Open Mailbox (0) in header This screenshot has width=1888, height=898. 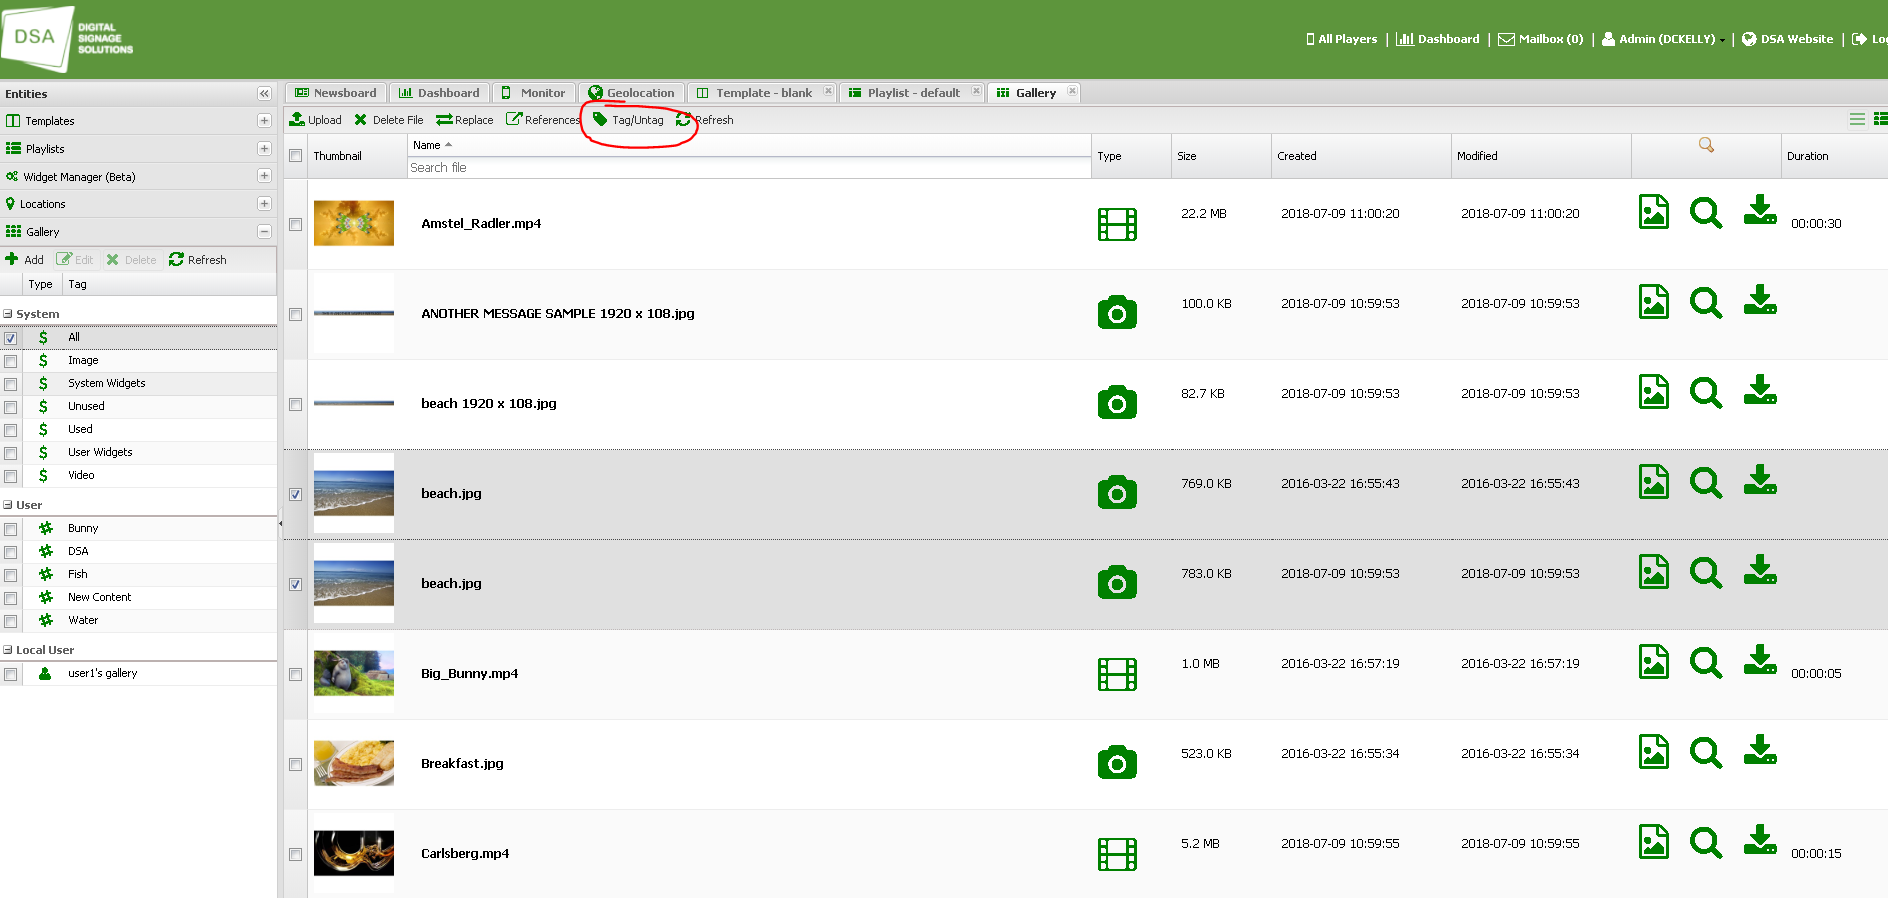tap(1541, 39)
